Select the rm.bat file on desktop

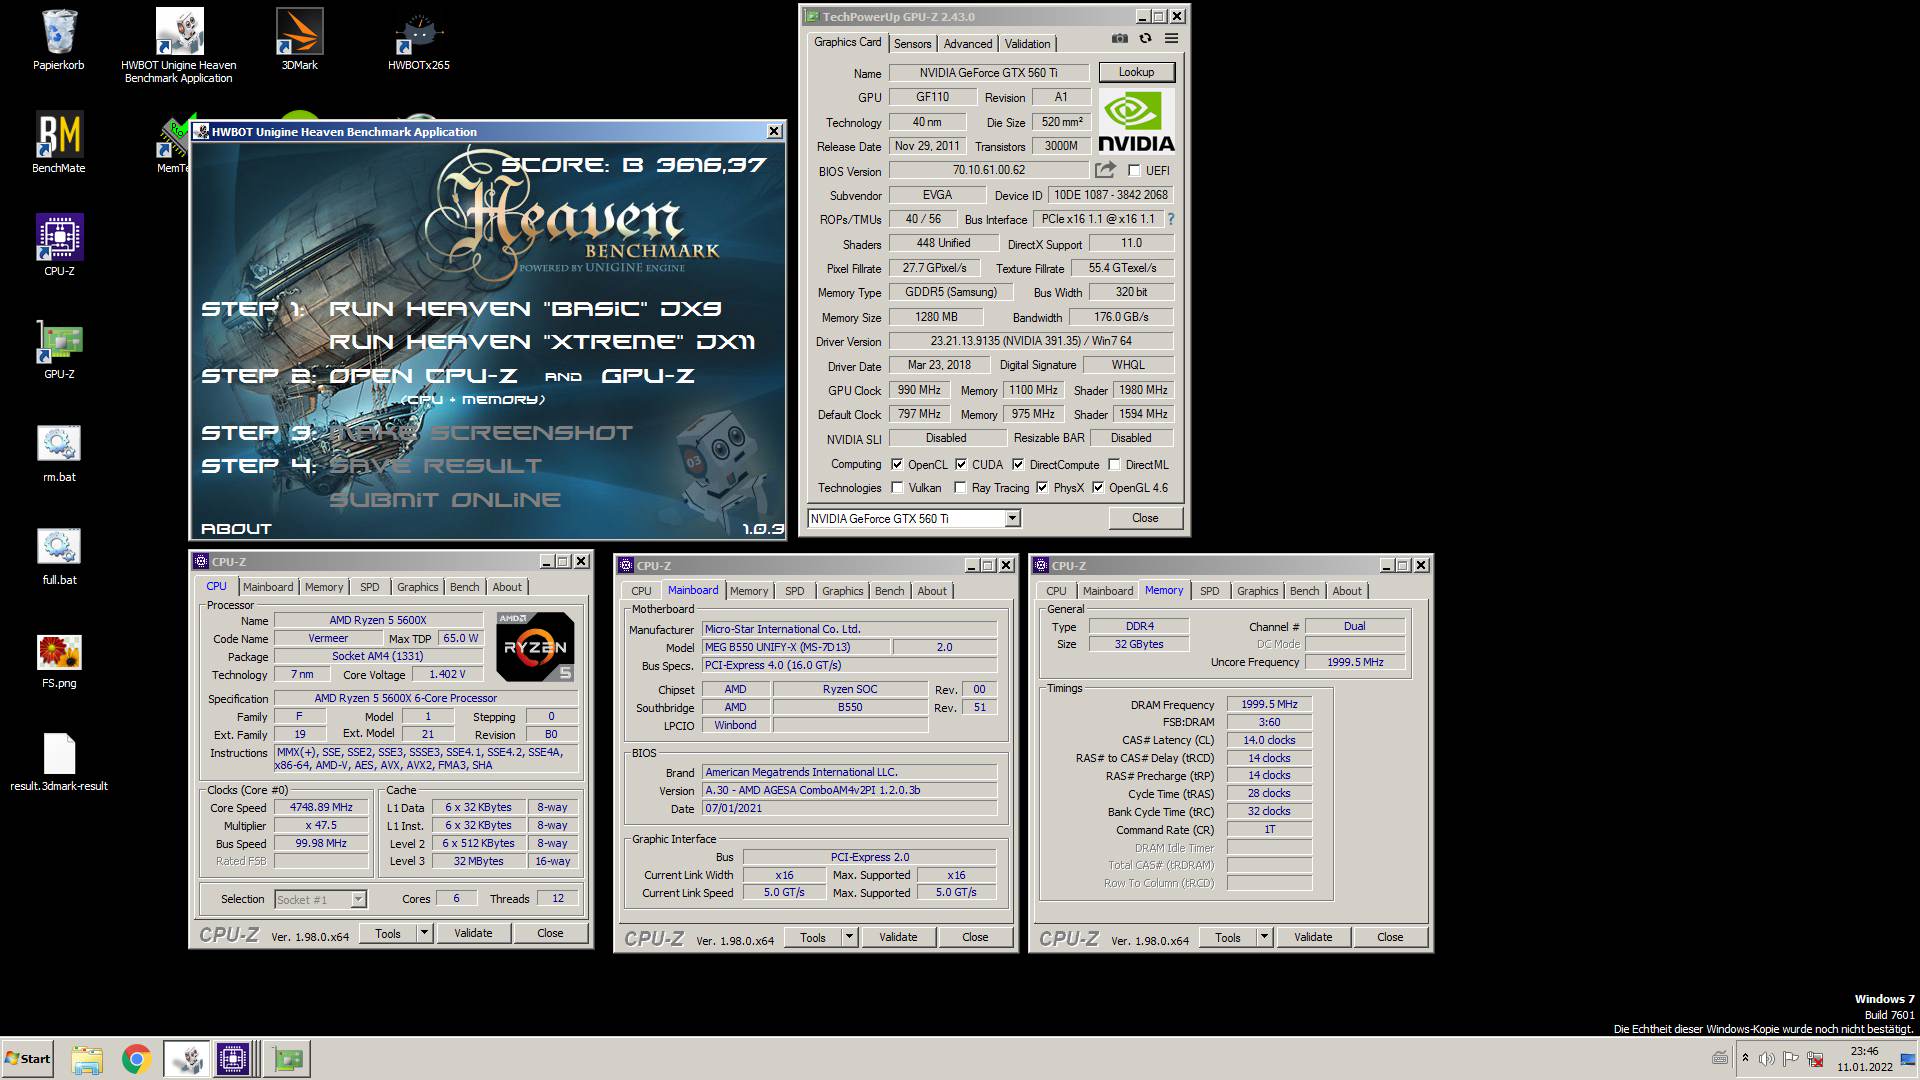pos(59,452)
